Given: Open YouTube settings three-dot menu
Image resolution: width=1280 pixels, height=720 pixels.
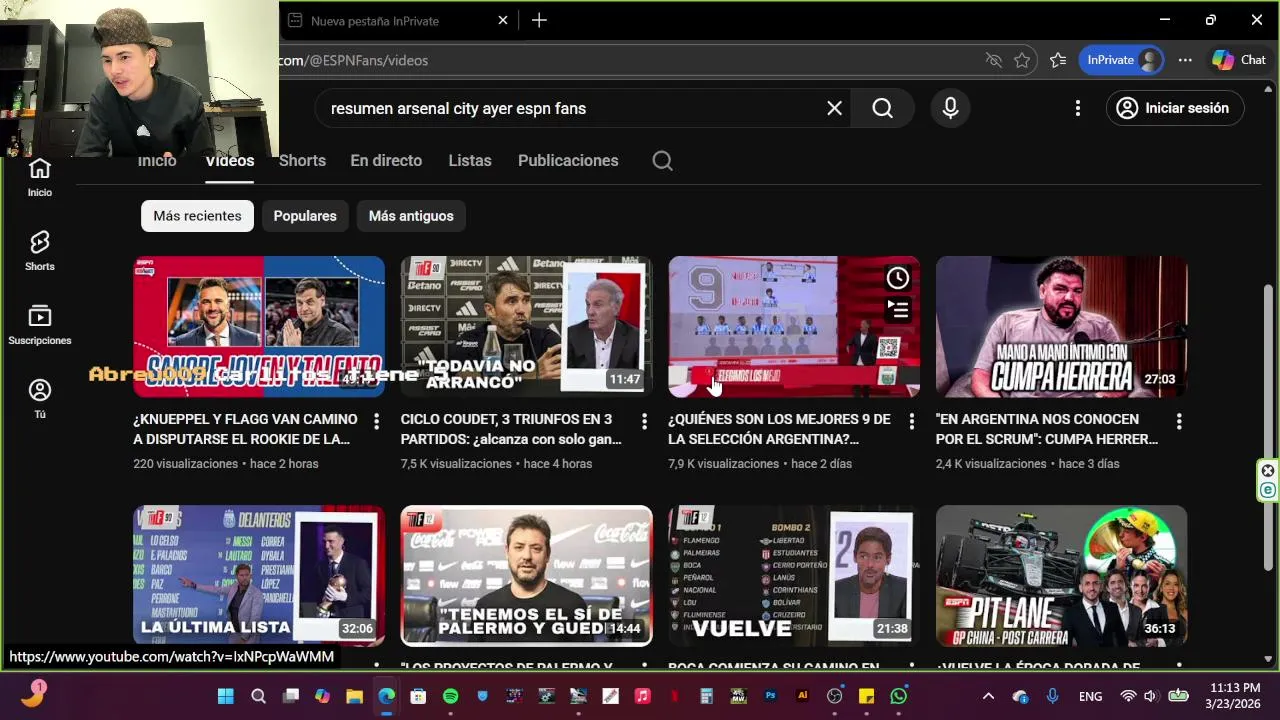Looking at the screenshot, I should tap(1077, 108).
